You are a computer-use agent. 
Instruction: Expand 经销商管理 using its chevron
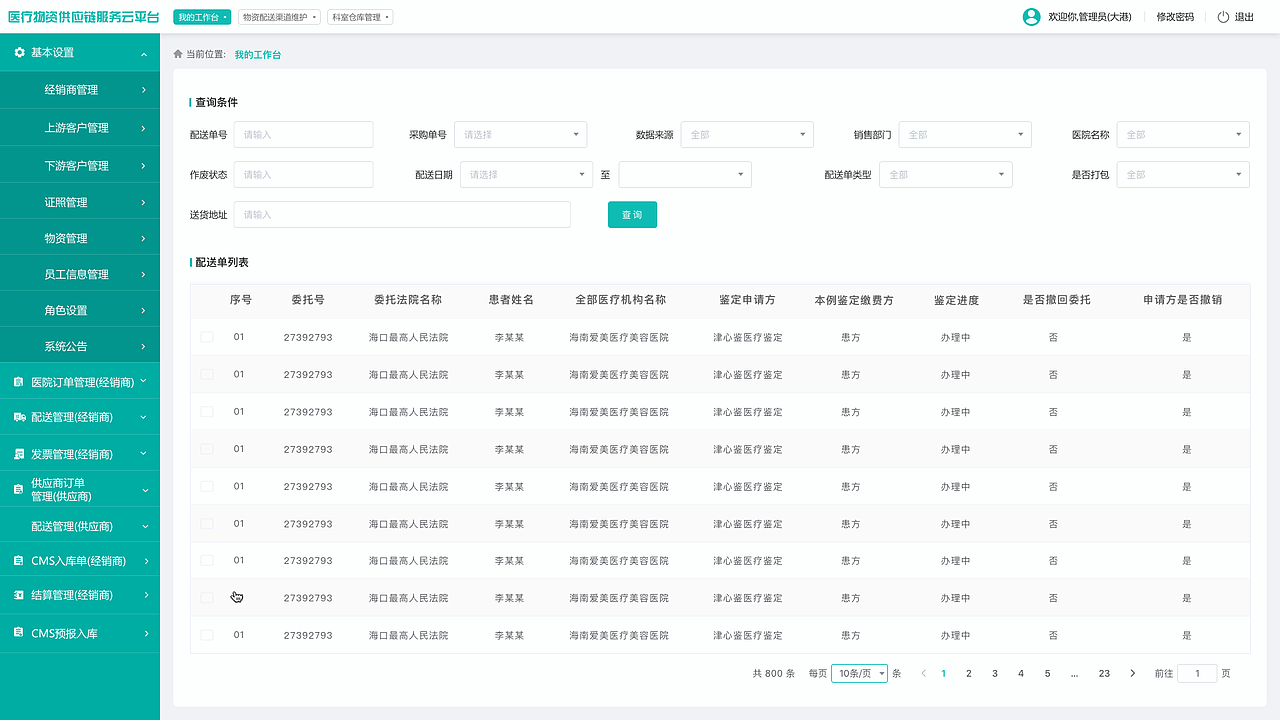(144, 90)
